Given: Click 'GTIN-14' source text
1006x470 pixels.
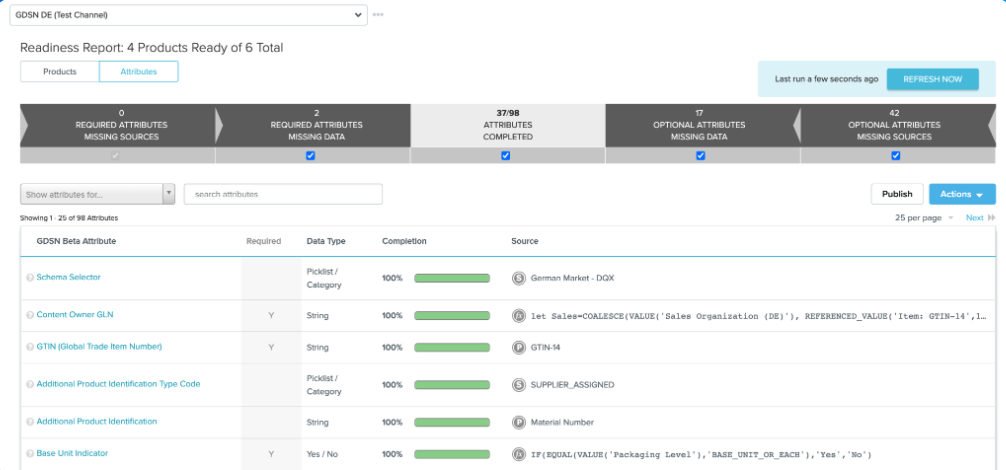Looking at the screenshot, I should click(x=547, y=347).
